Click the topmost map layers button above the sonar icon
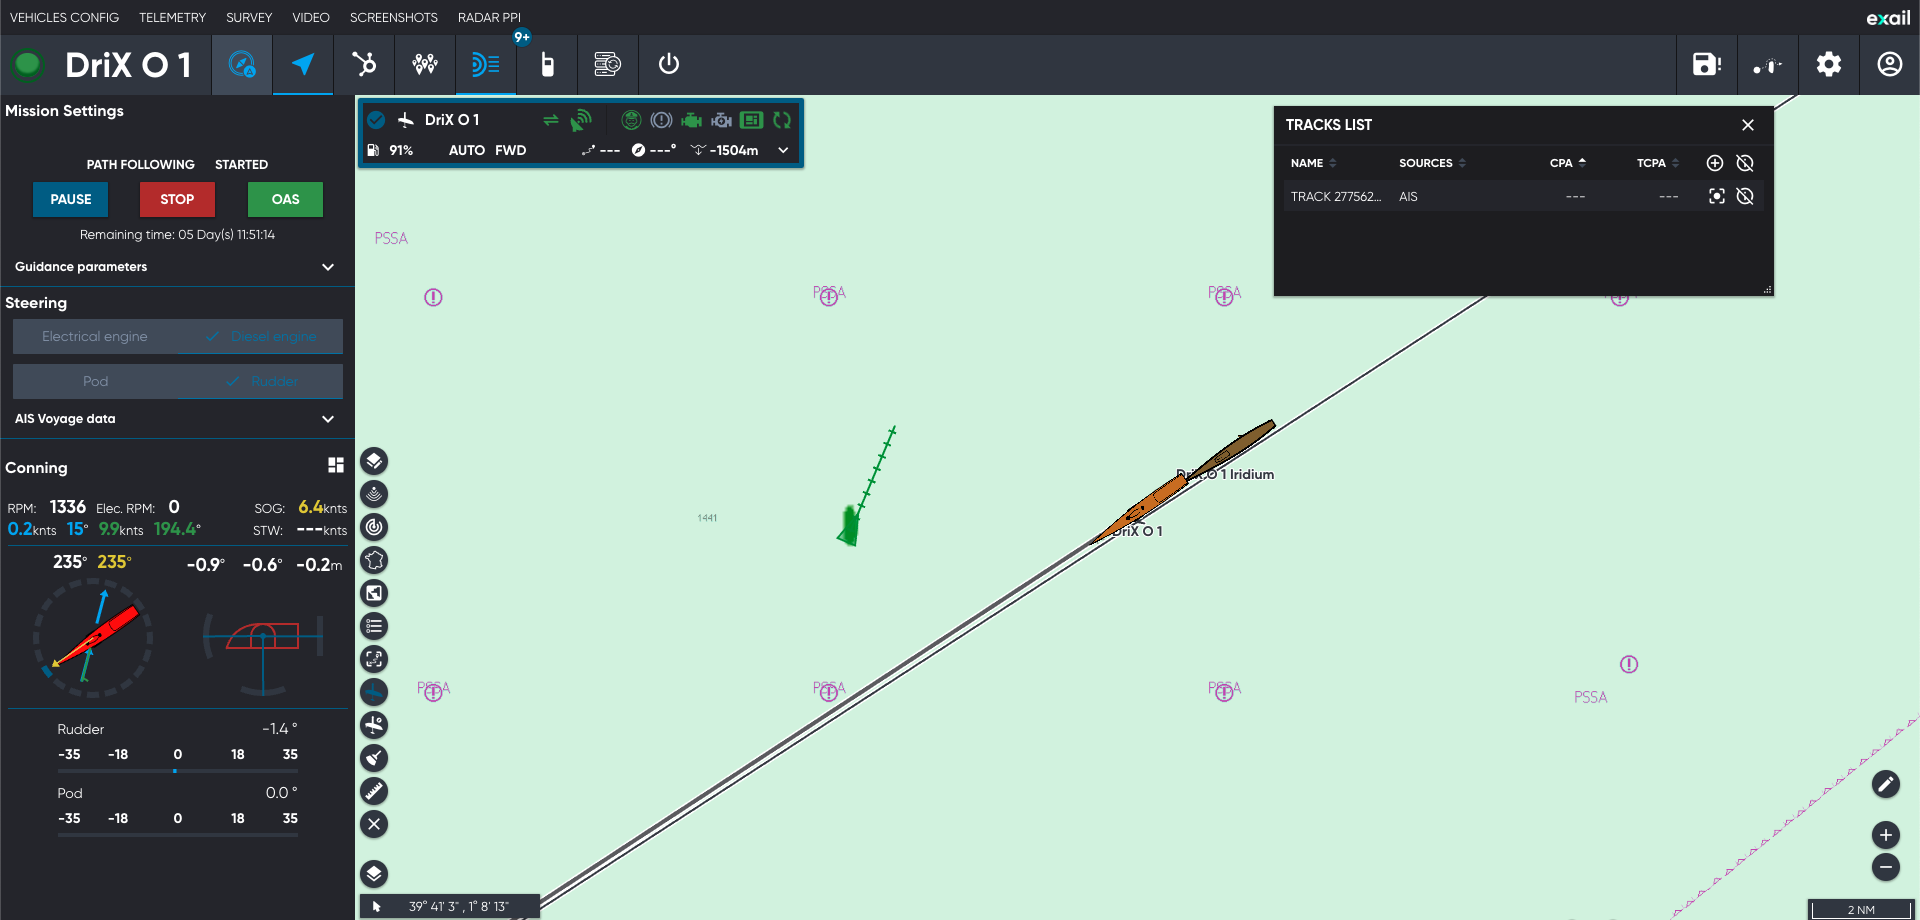 [374, 461]
